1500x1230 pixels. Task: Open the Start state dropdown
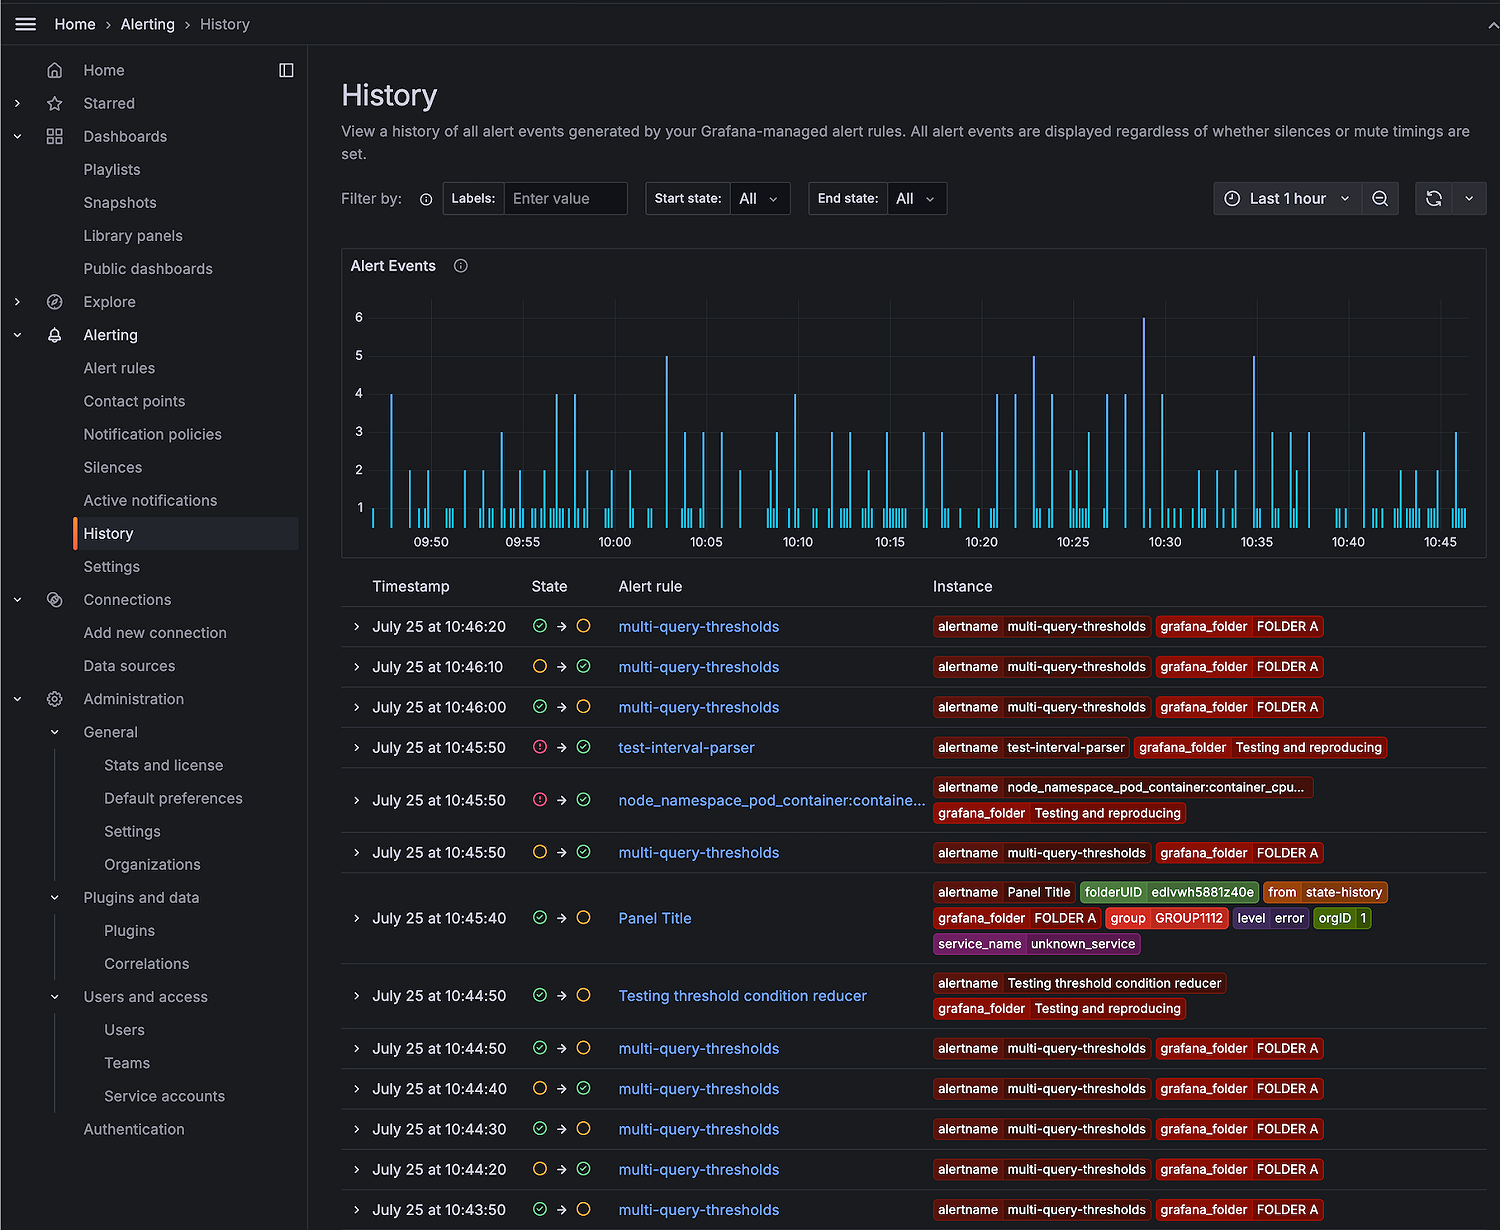pos(759,199)
